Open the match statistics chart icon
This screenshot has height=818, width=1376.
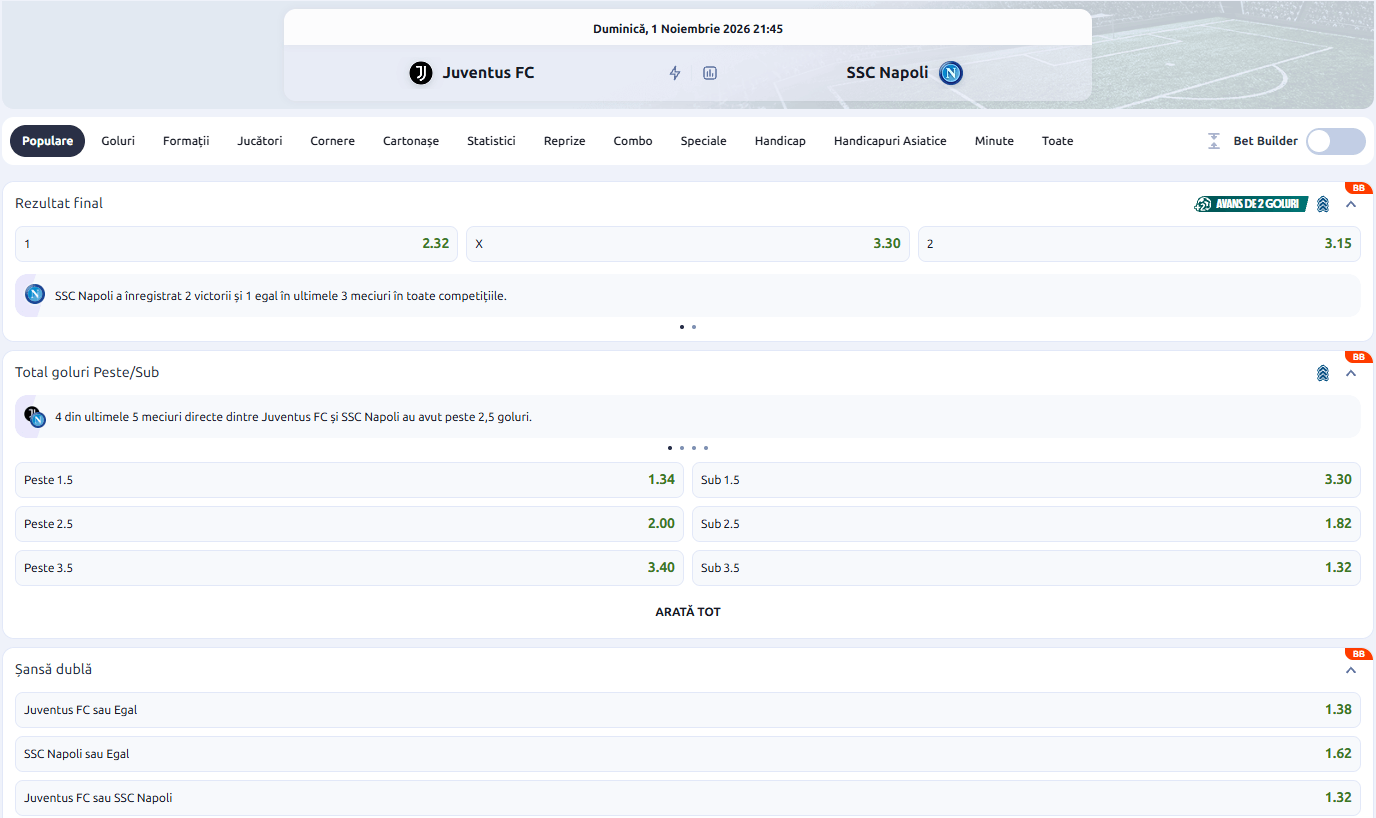[710, 73]
